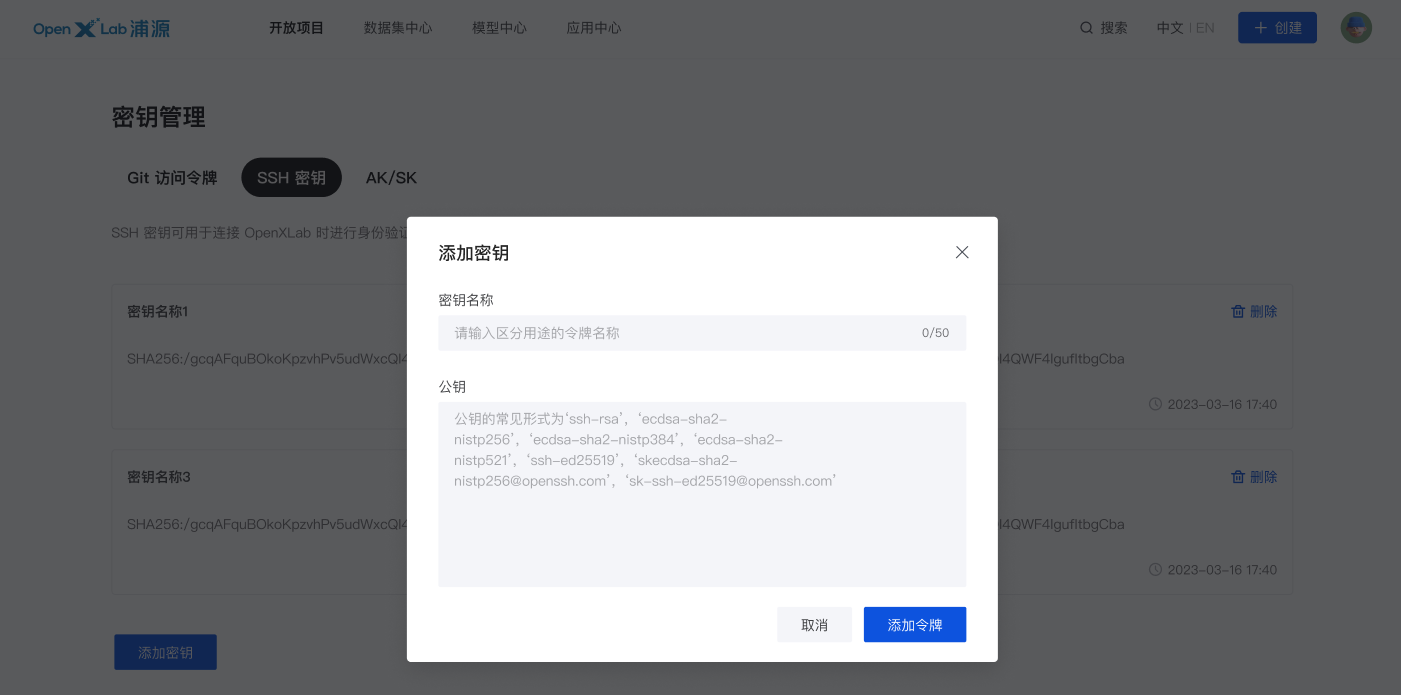Select the trash icon next to 密钥名称1
1401x695 pixels.
point(1238,311)
